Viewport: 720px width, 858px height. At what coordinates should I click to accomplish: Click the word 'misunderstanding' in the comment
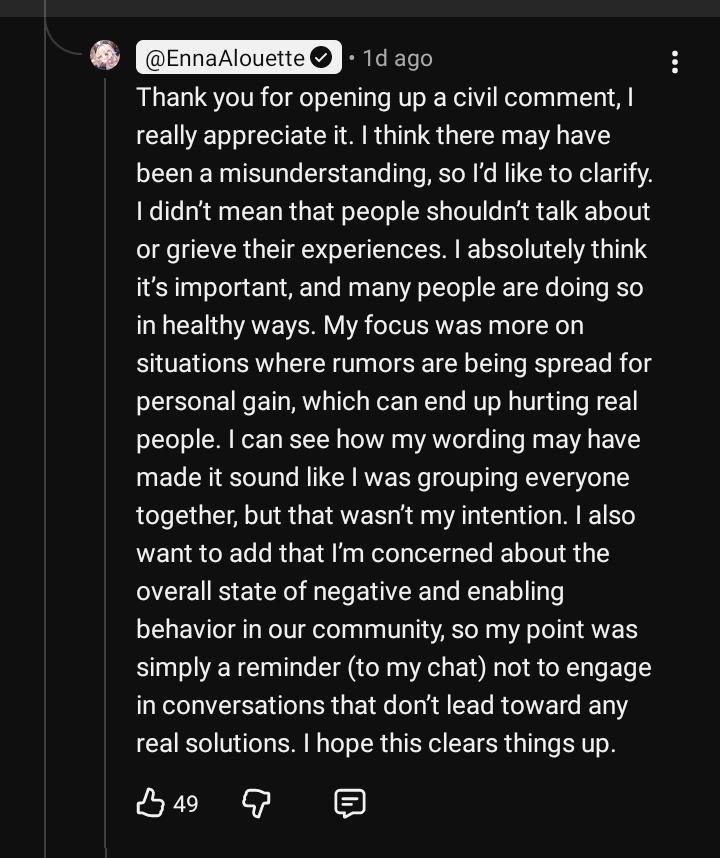click(323, 173)
